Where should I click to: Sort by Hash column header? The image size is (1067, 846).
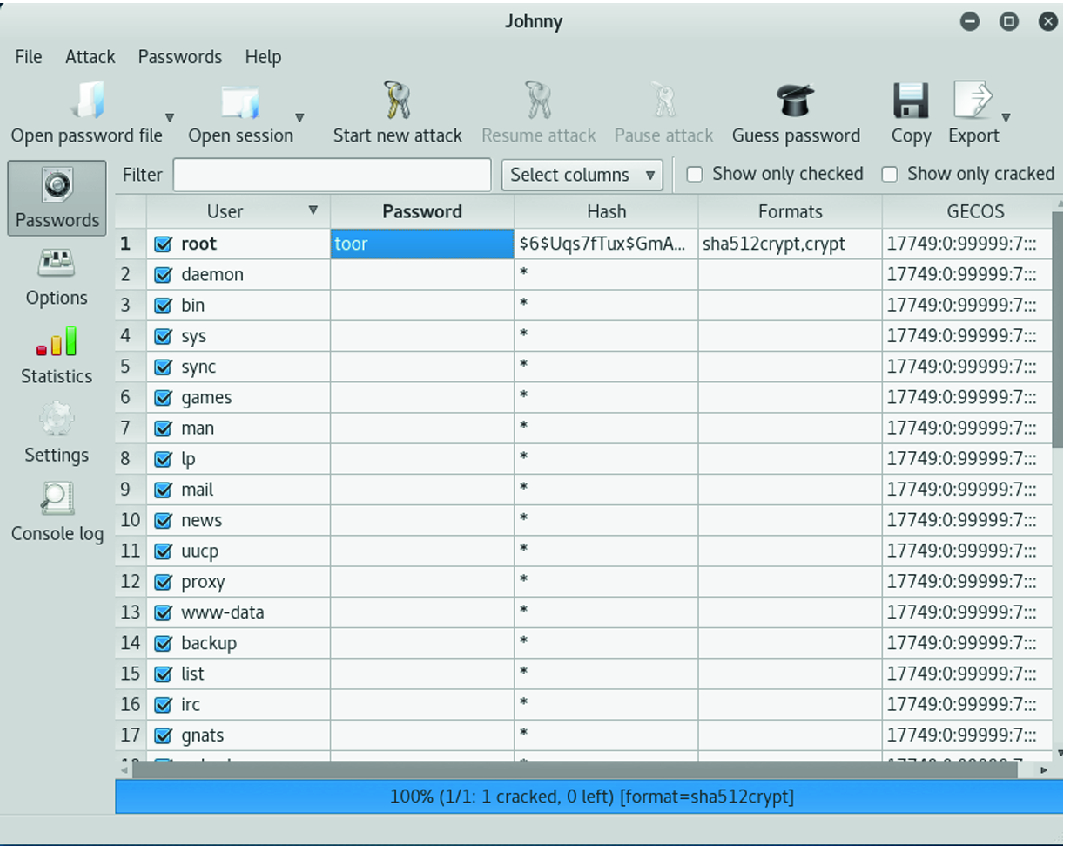[606, 212]
